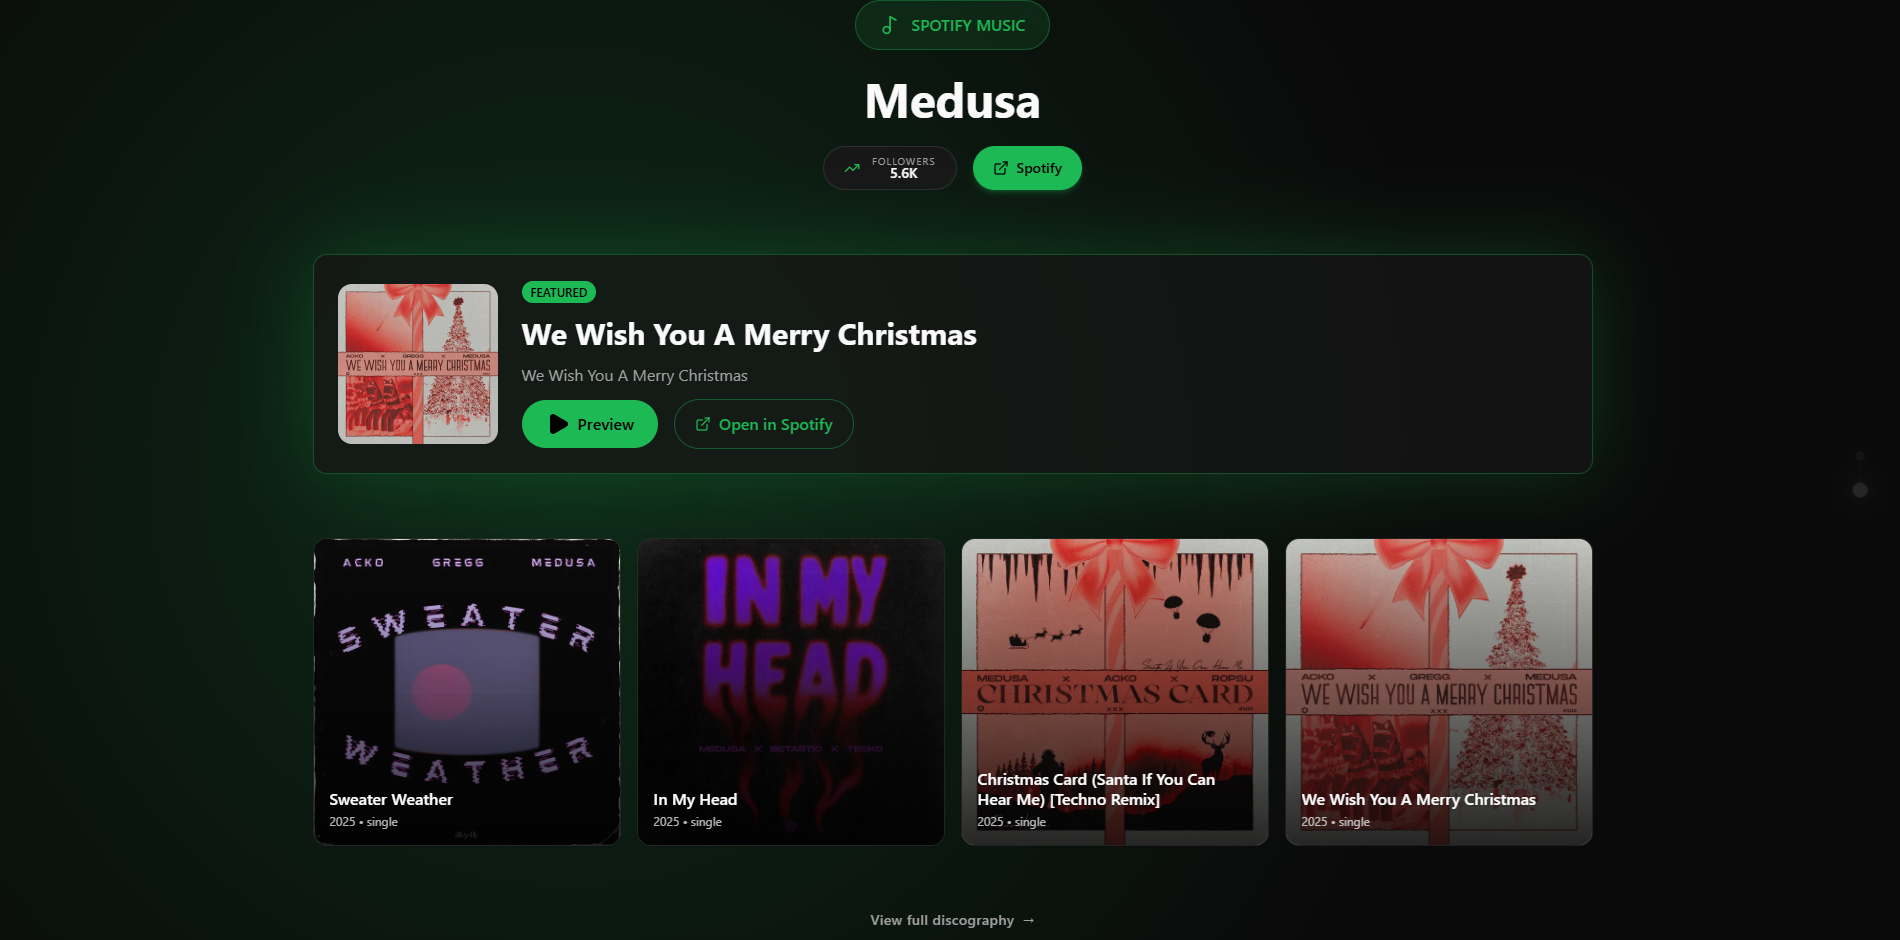The width and height of the screenshot is (1900, 940).
Task: Open in Spotify the featured track
Action: pos(763,424)
